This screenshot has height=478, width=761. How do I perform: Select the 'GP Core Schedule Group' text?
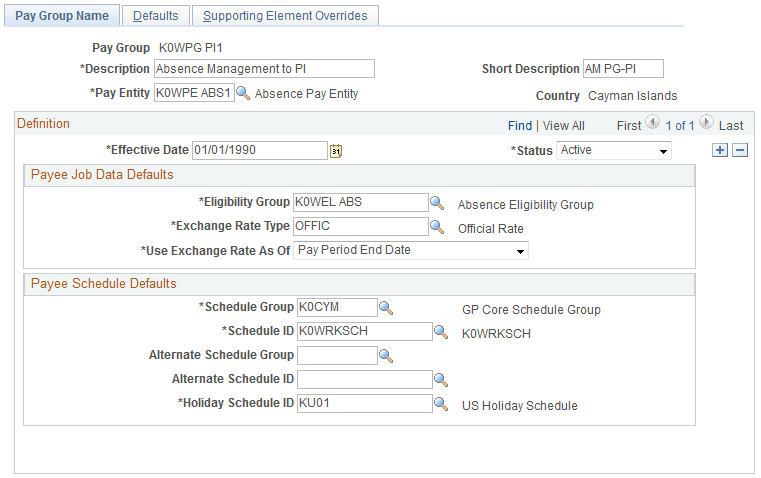click(531, 310)
